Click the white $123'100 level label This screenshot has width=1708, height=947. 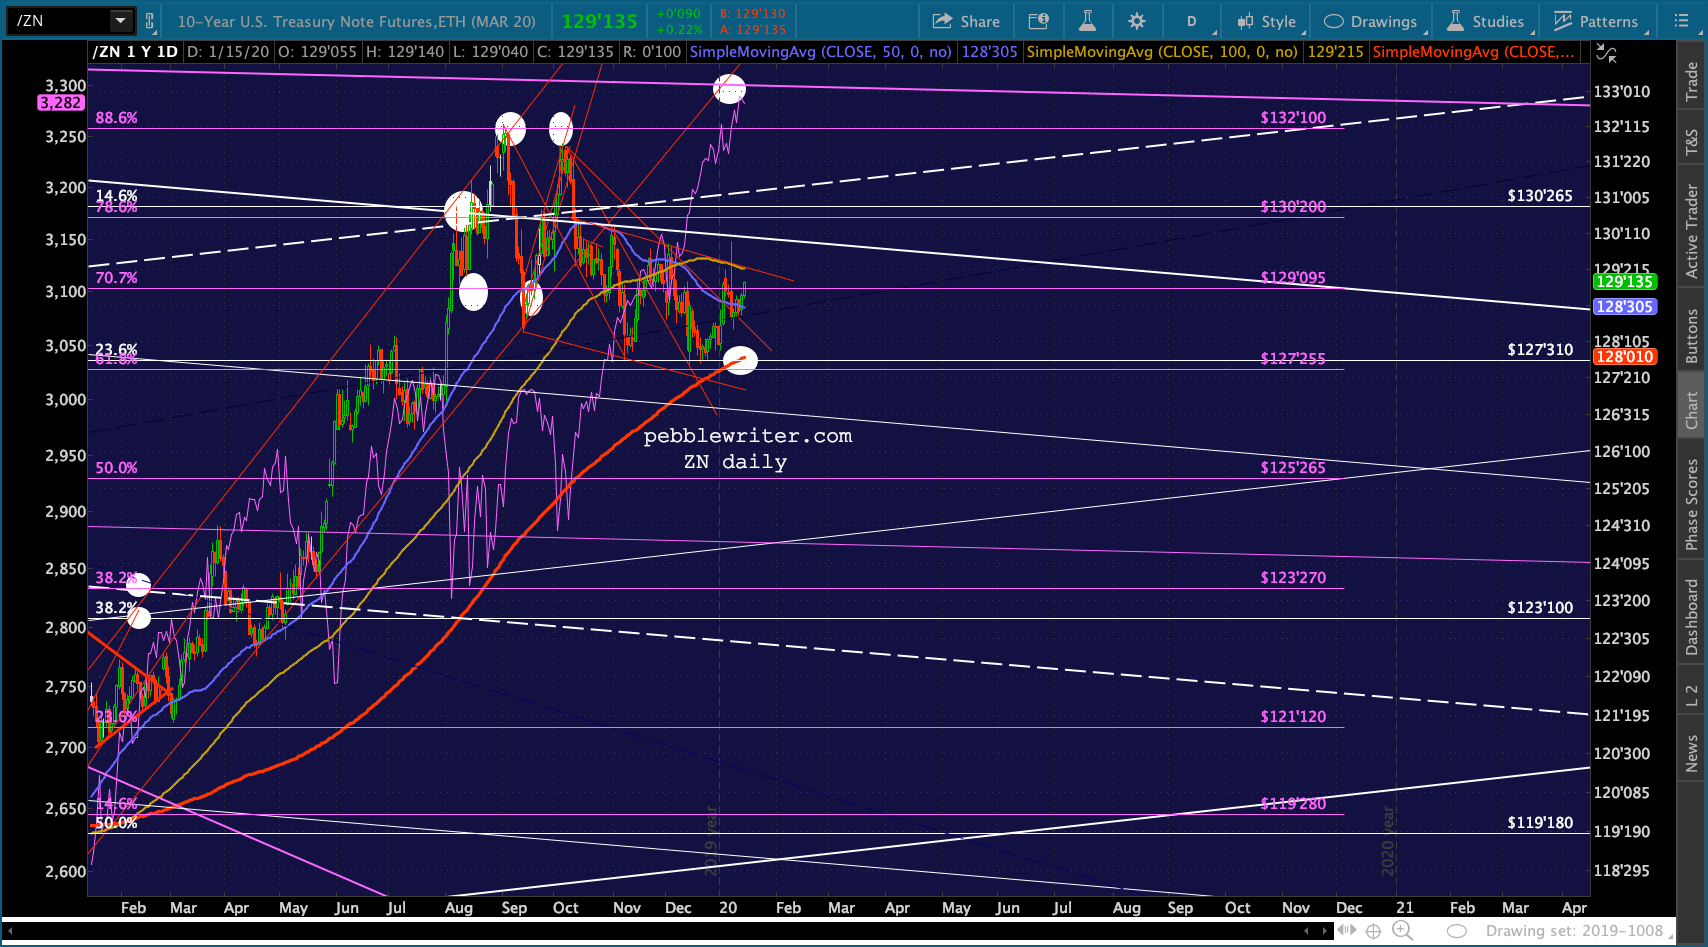pyautogui.click(x=1540, y=608)
